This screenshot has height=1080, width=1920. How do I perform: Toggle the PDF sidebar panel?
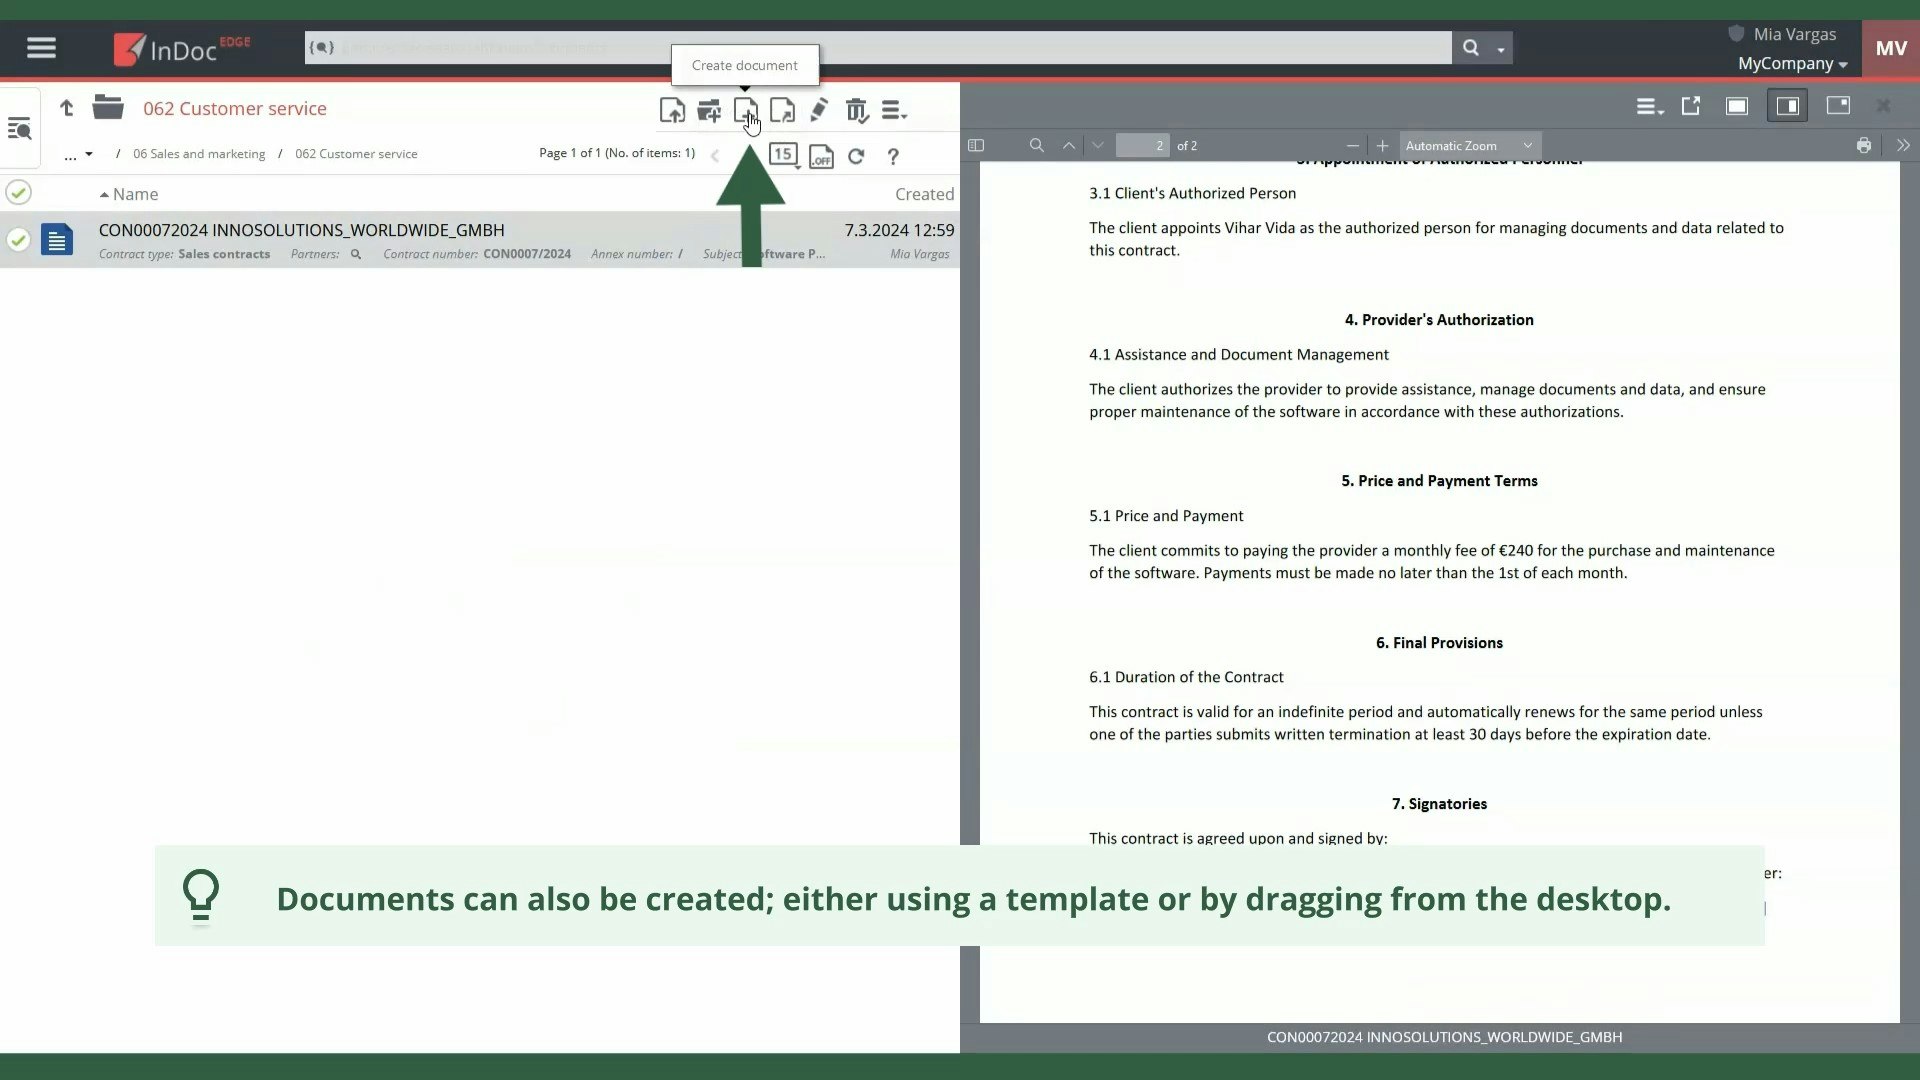tap(977, 145)
